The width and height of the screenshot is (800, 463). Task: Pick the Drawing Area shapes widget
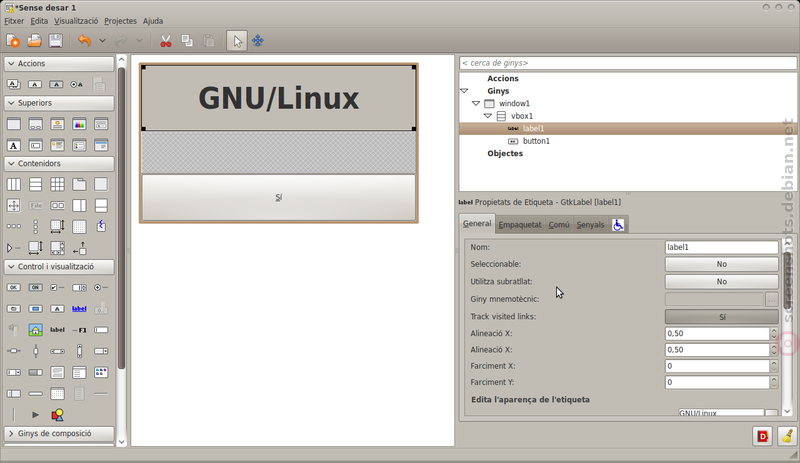pos(58,415)
